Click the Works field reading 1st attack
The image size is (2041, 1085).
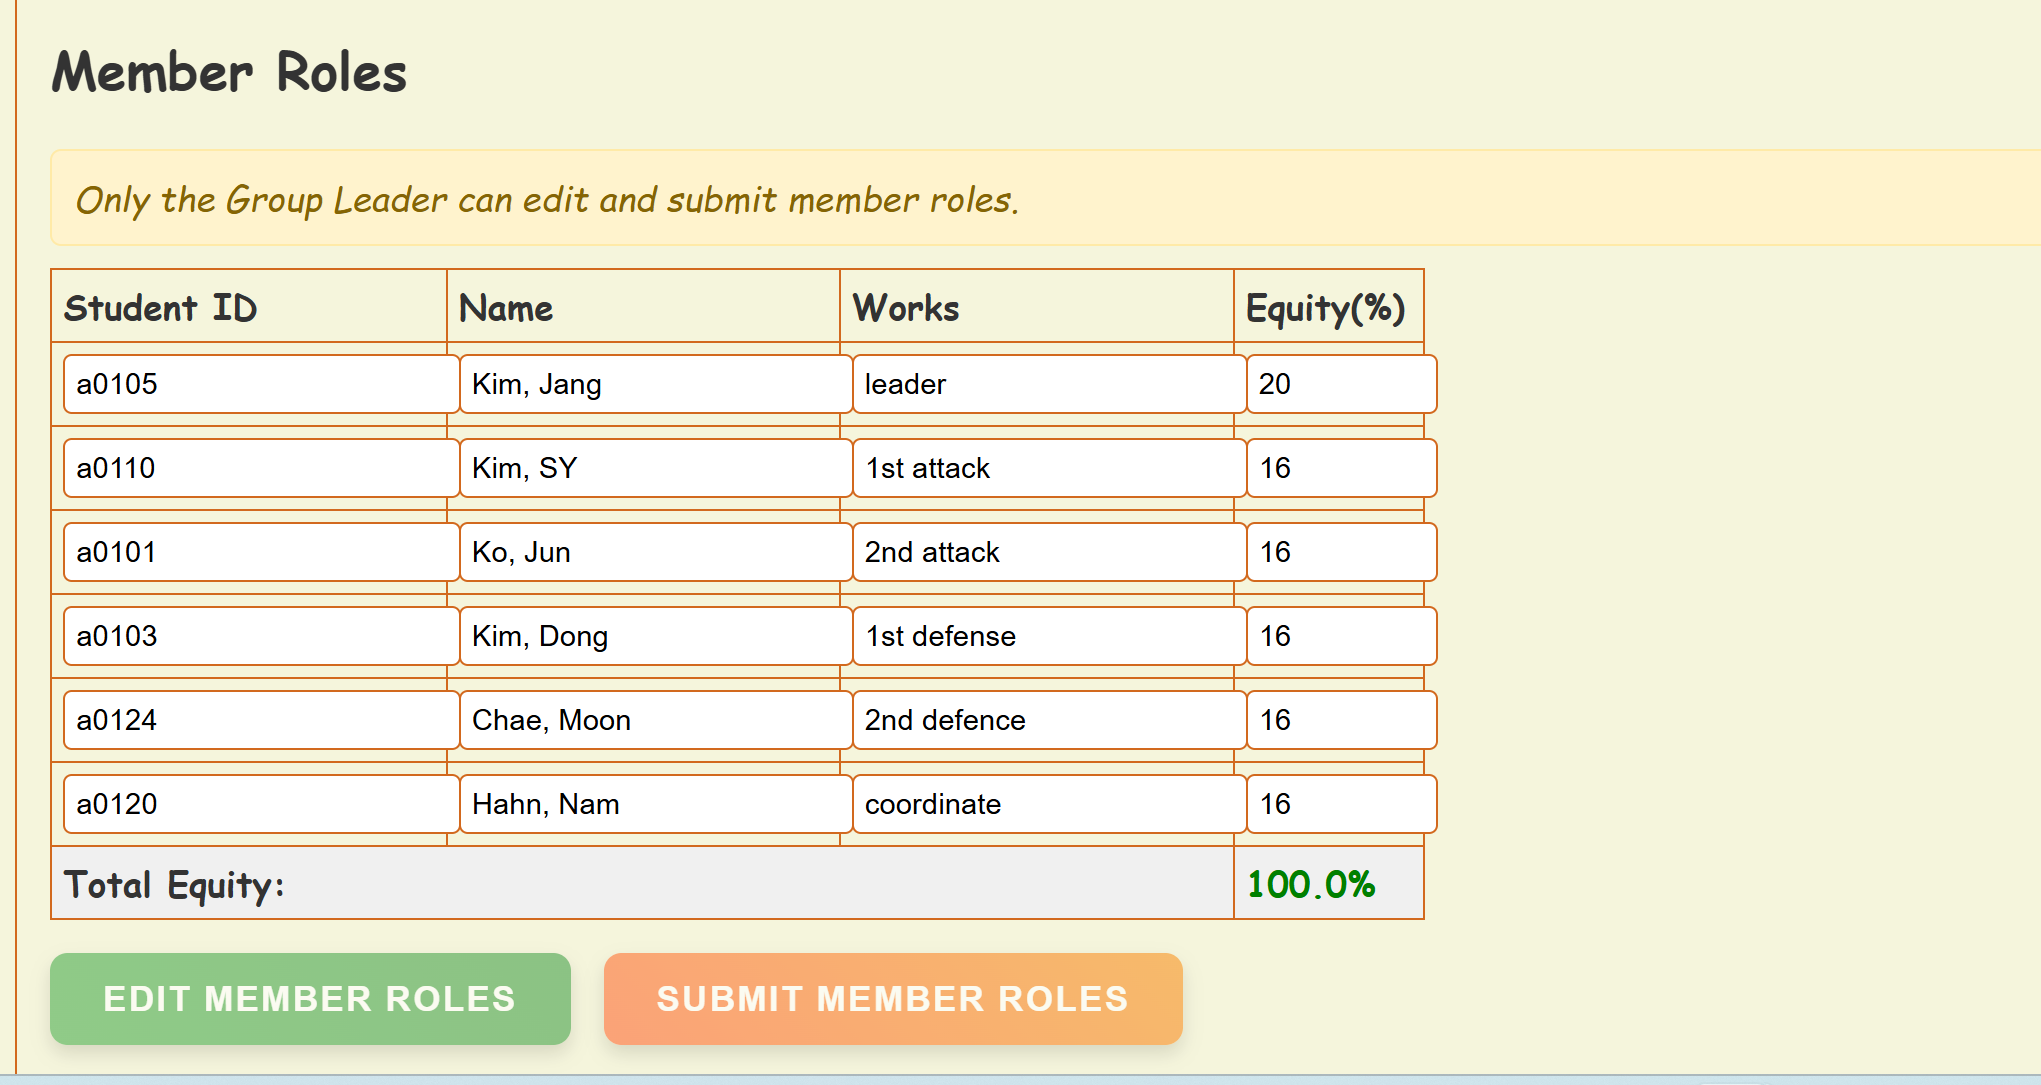1048,468
